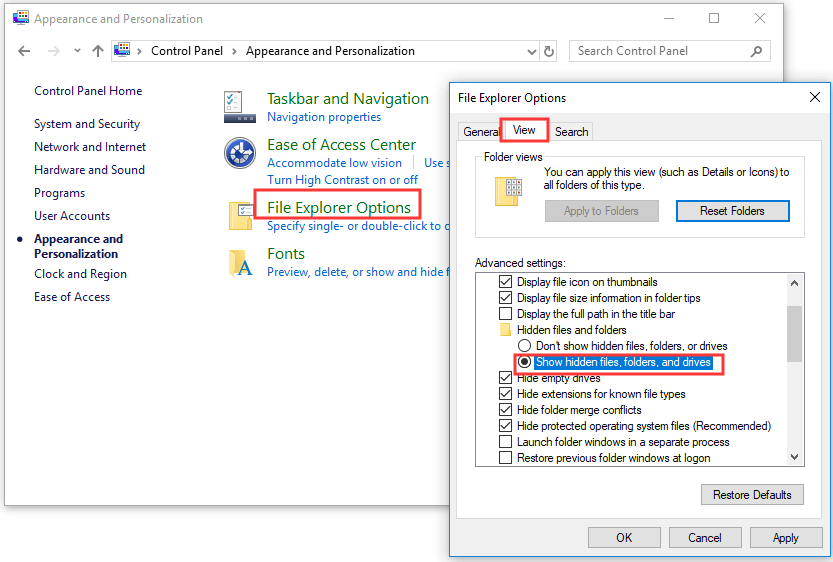Go back with the back arrow
Screen dimensions: 833x562
(x=24, y=51)
